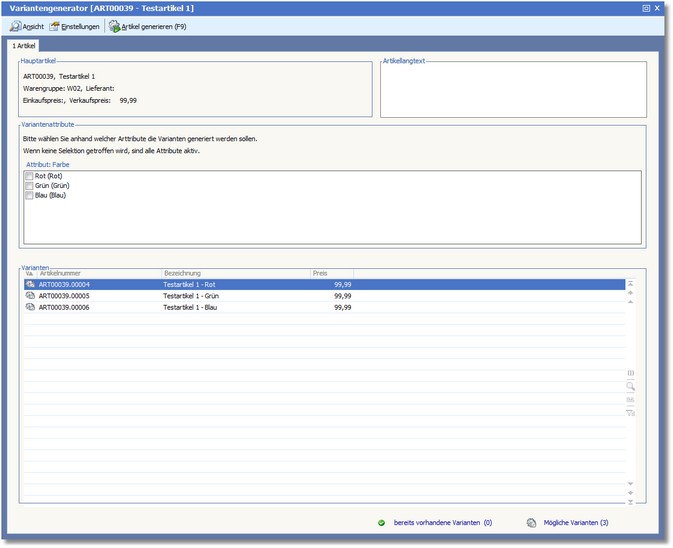Jump to last record using bottom arrow icon
Viewport: 673px width, 548px height.
[630, 502]
